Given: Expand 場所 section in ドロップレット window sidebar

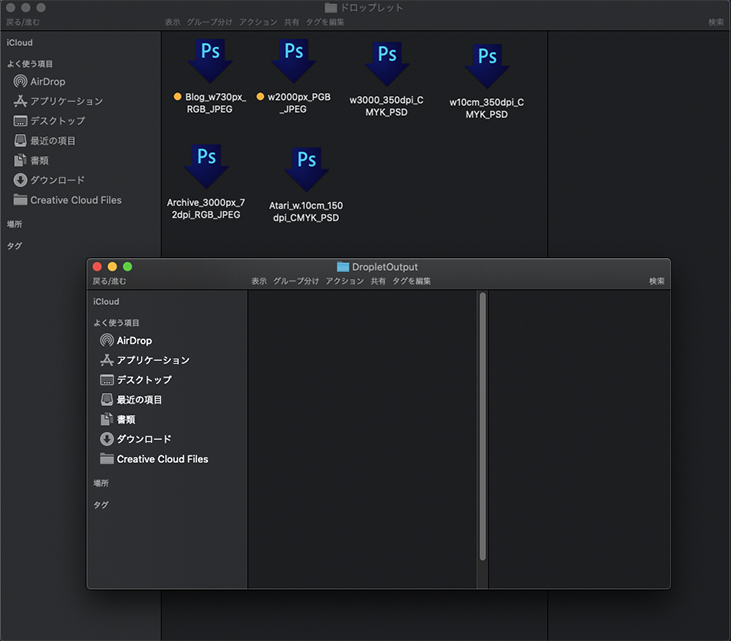Looking at the screenshot, I should (x=14, y=224).
